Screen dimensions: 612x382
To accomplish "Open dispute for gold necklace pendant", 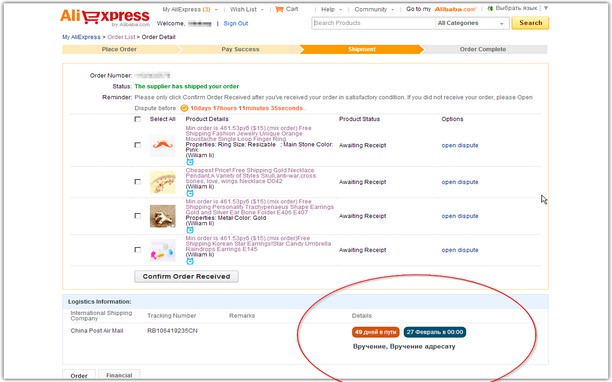I will pyautogui.click(x=460, y=182).
